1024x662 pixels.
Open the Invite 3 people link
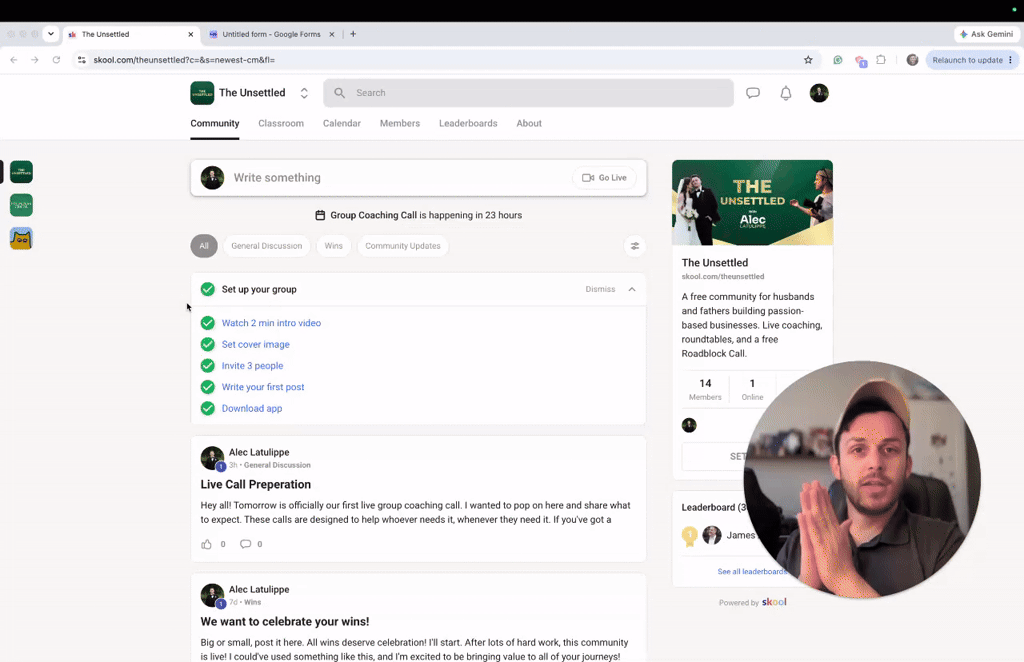coord(252,366)
